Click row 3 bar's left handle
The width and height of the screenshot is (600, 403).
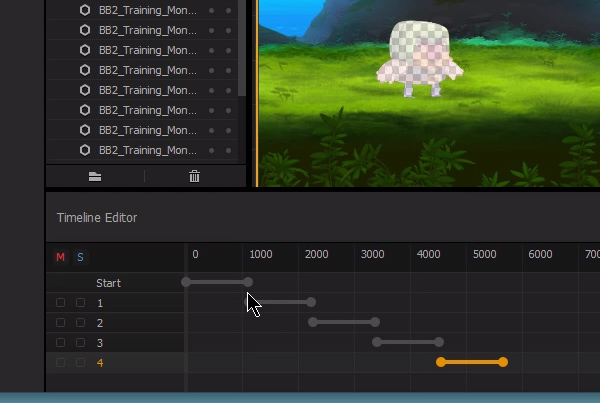tap(377, 342)
